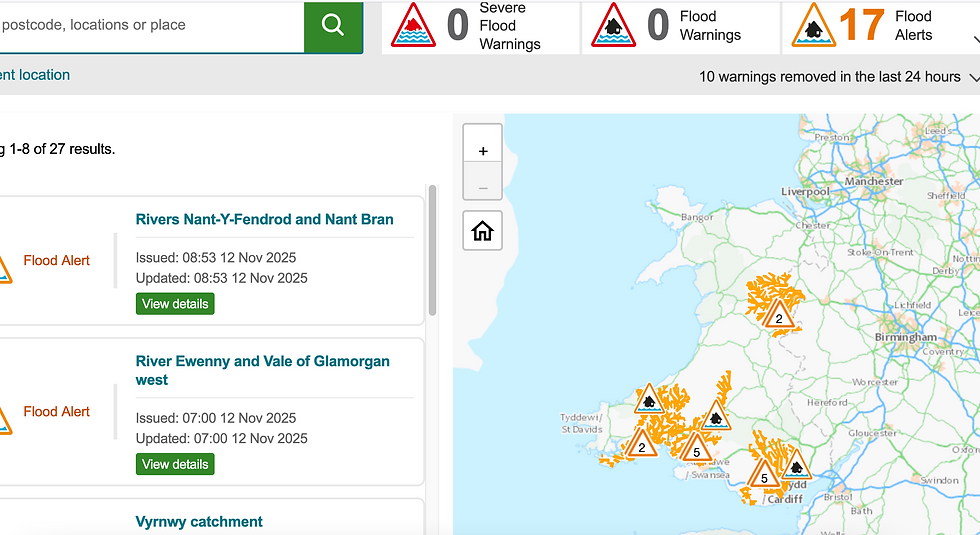The height and width of the screenshot is (535, 980).
Task: Reset map with the home icon
Action: click(x=483, y=232)
